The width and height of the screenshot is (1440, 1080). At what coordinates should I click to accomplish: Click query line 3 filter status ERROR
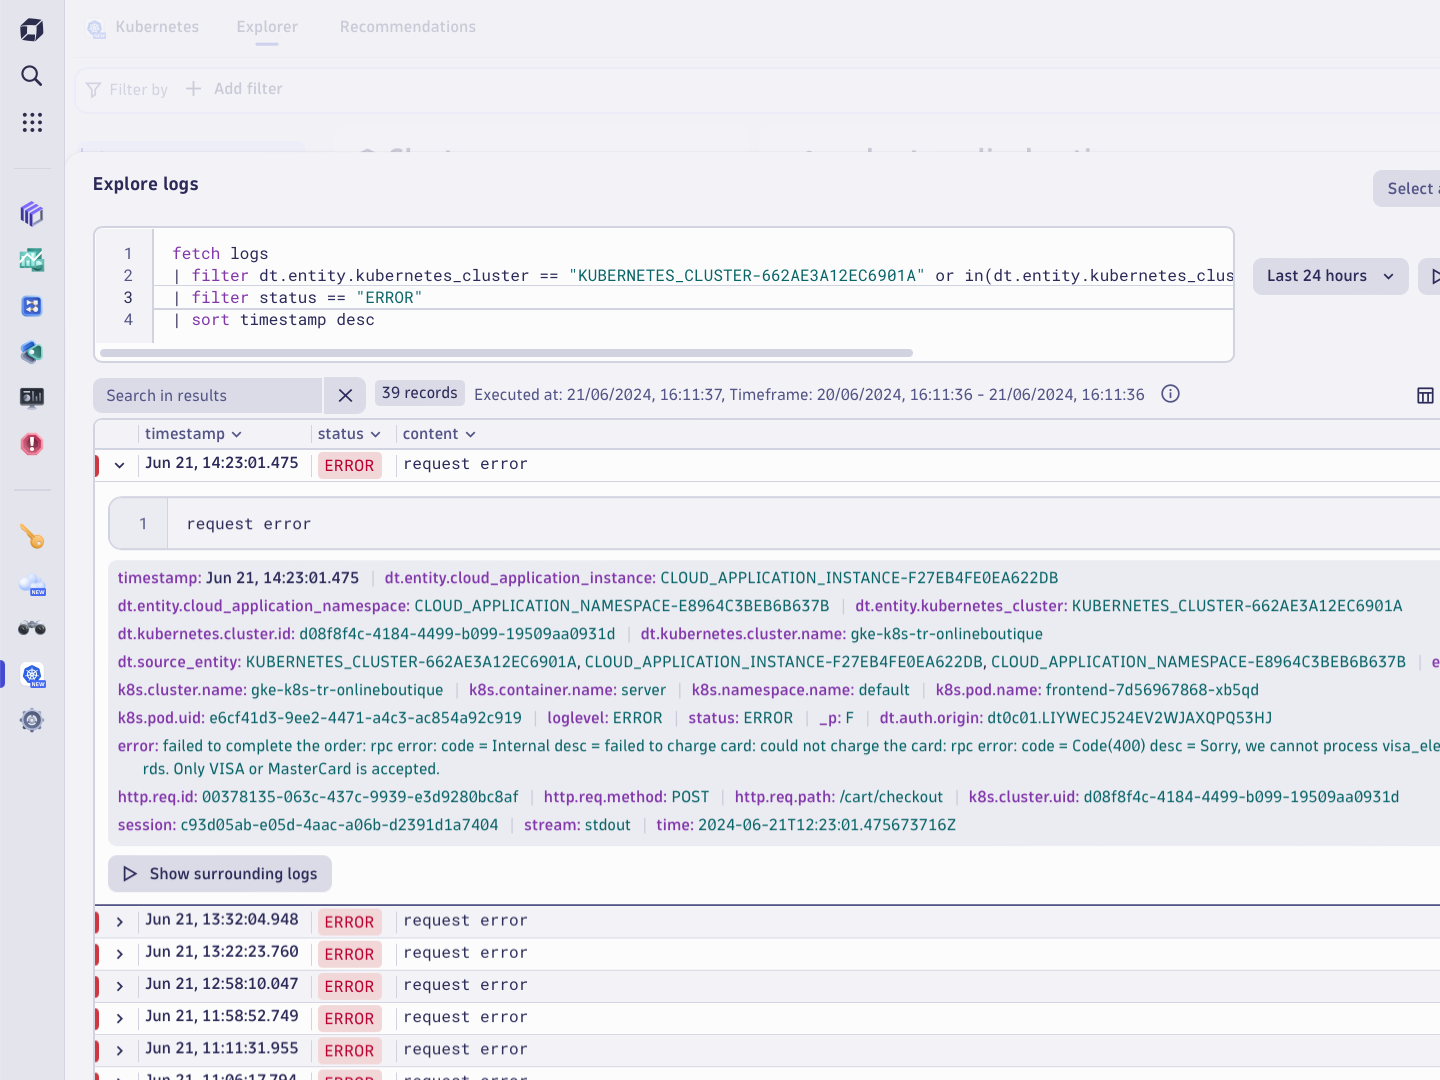coord(297,298)
